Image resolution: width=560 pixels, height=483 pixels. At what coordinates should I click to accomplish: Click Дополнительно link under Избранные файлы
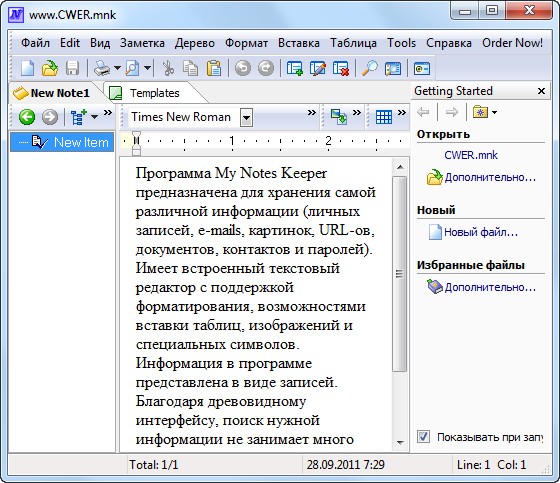point(490,287)
